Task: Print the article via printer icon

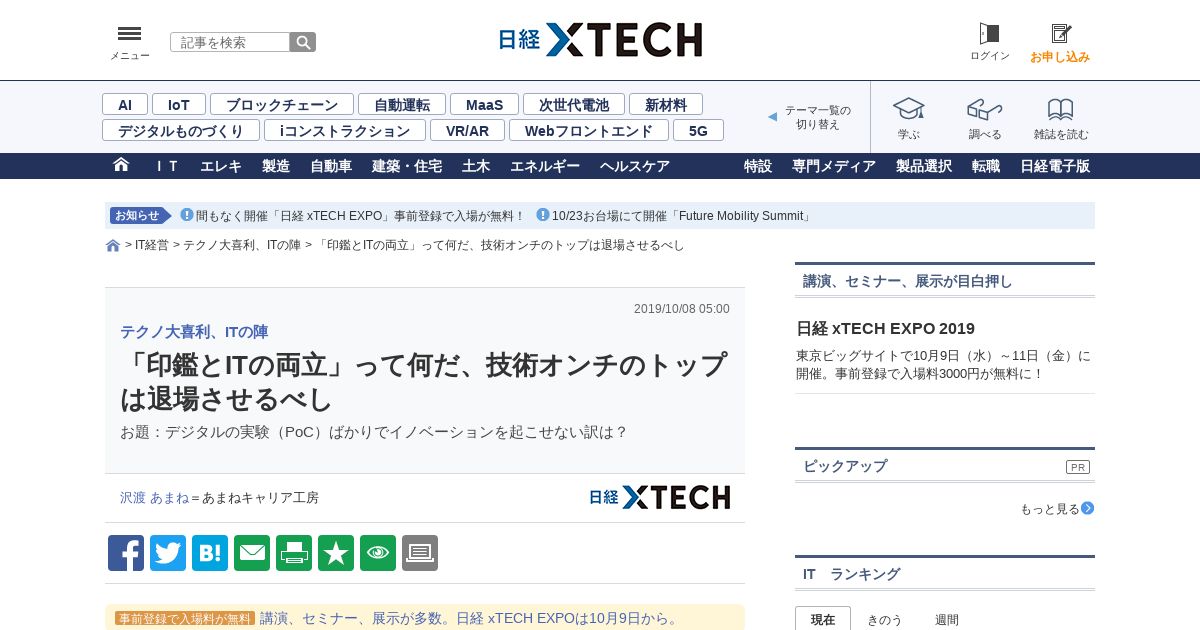Action: pos(294,553)
